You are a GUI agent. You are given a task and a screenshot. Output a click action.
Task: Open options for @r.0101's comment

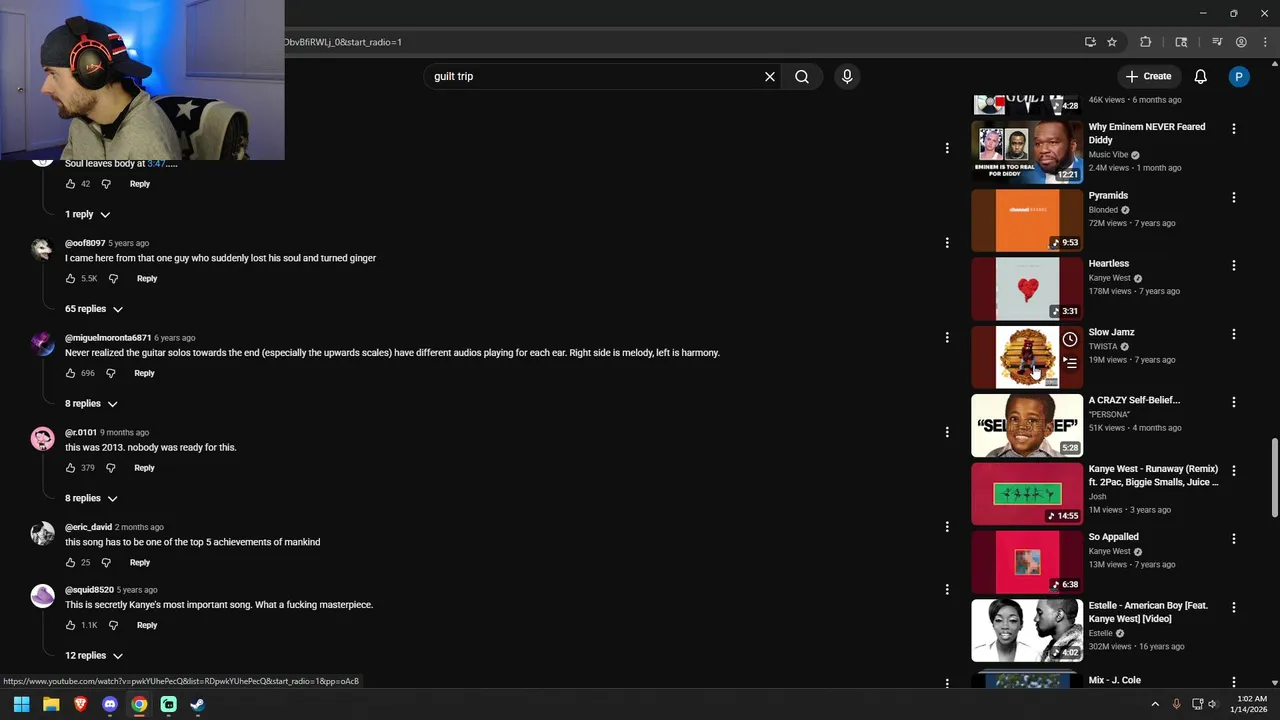tap(947, 432)
